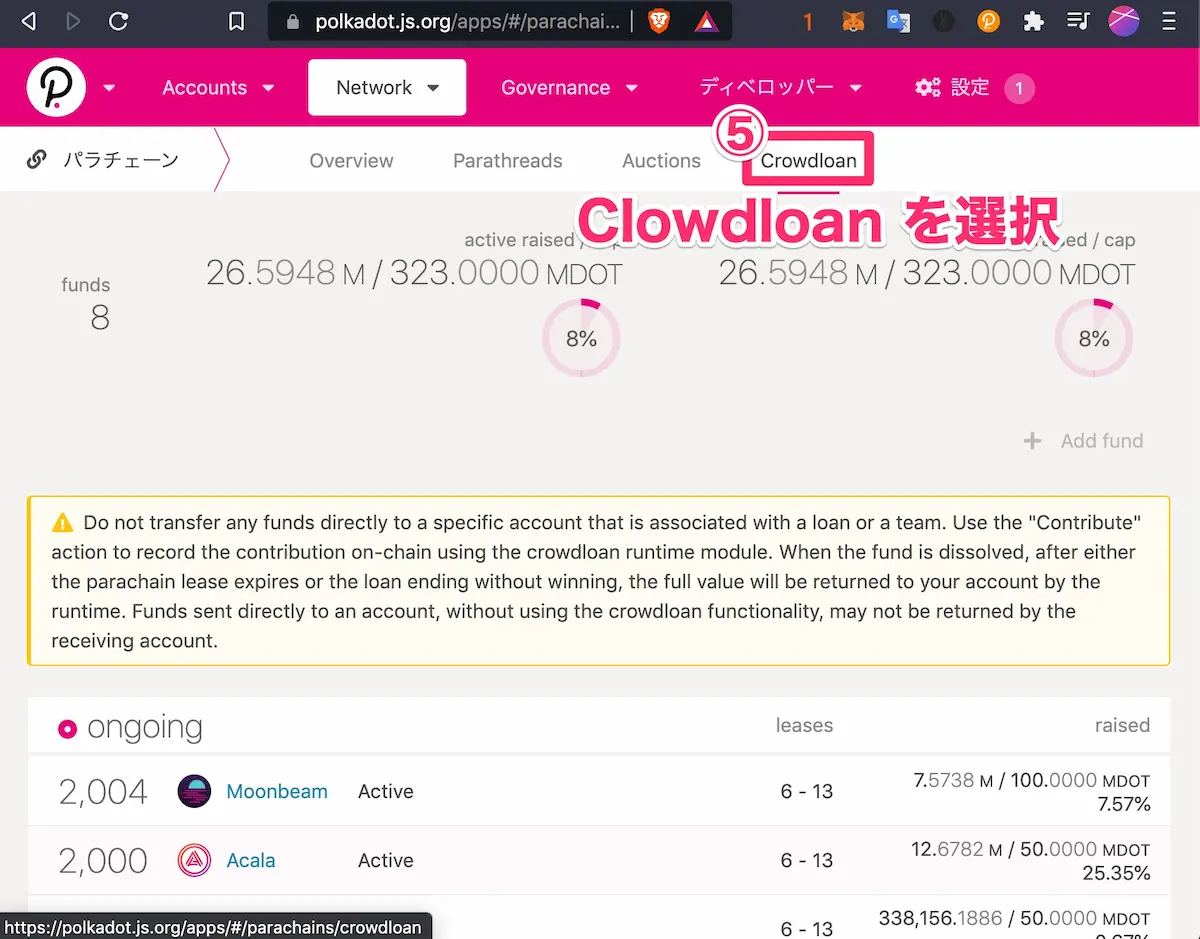Expand the chain selector arrow beside Polkadot logo
This screenshot has width=1200, height=939.
pyautogui.click(x=109, y=88)
